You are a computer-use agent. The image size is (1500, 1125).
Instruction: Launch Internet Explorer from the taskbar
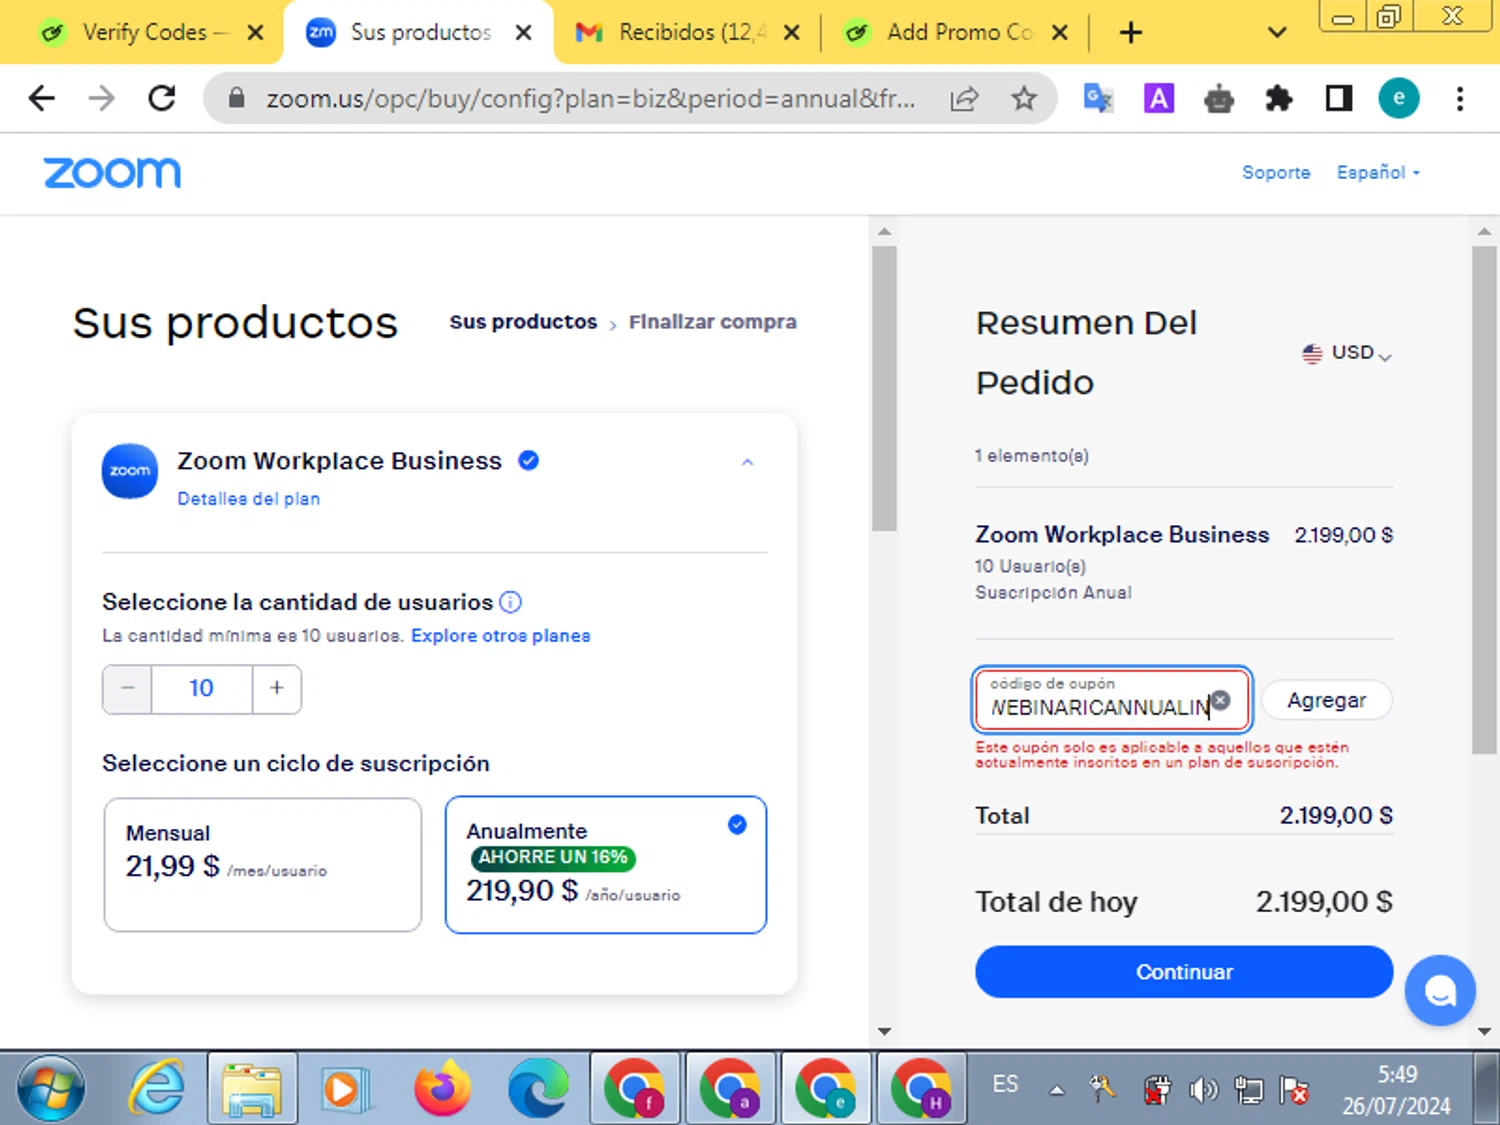pyautogui.click(x=157, y=1088)
